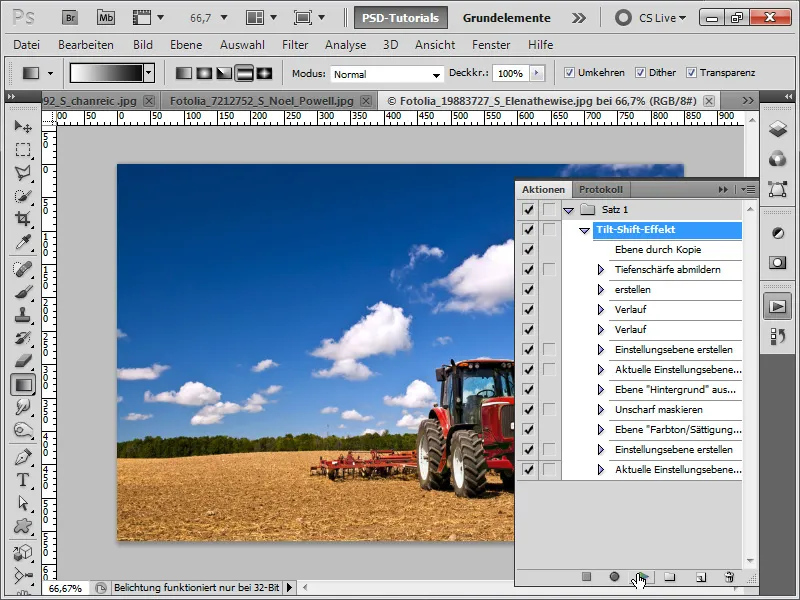Select the Move tool

(22, 126)
